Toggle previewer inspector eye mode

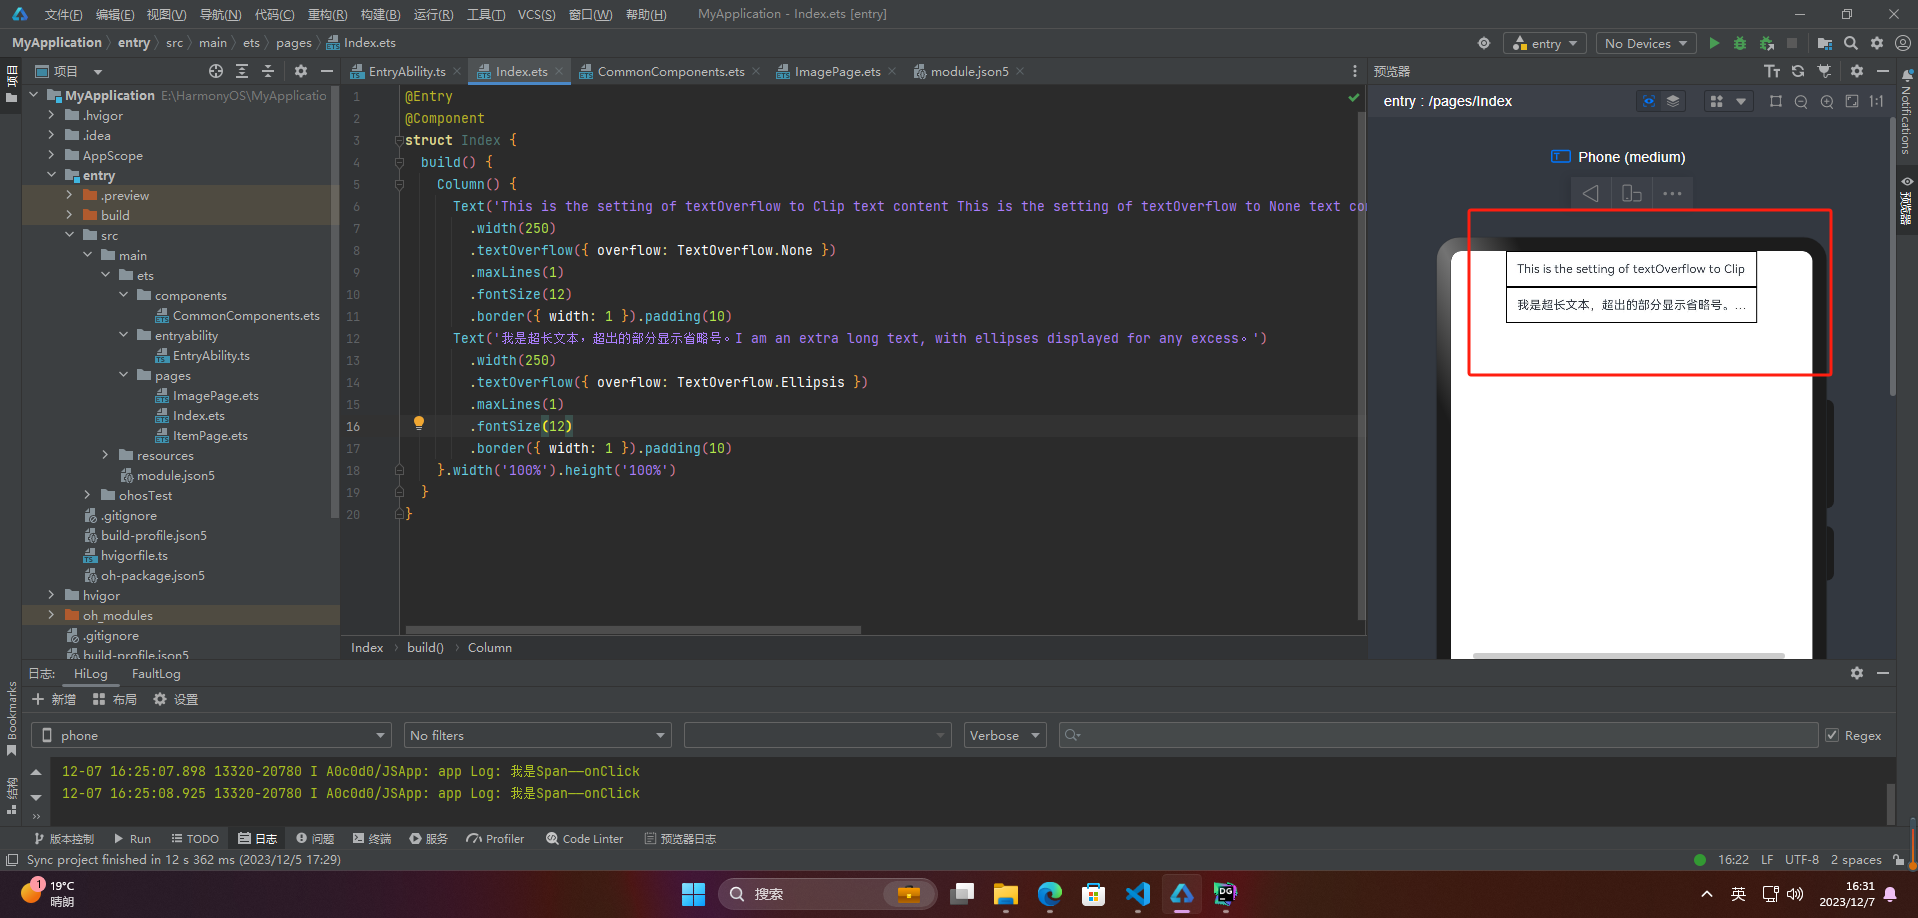point(1649,101)
